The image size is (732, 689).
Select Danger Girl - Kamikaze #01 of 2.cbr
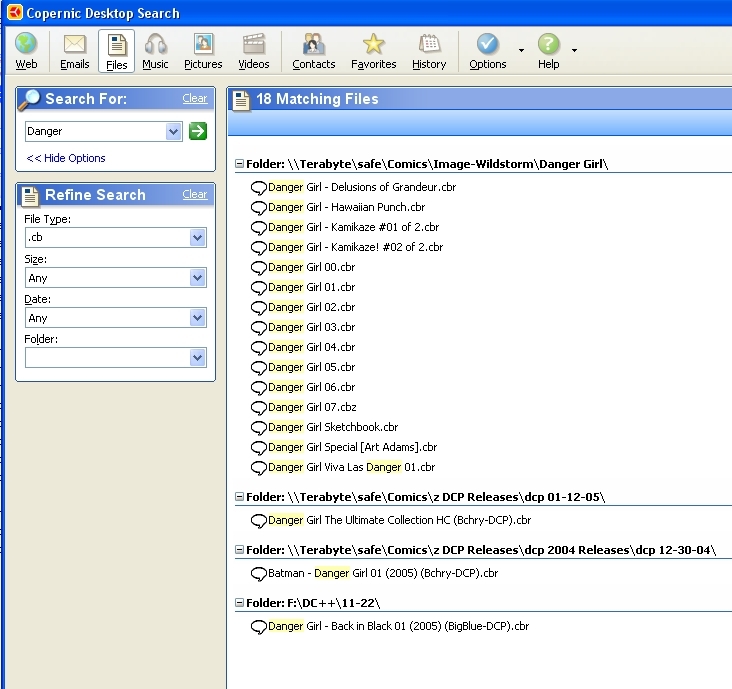pos(353,227)
